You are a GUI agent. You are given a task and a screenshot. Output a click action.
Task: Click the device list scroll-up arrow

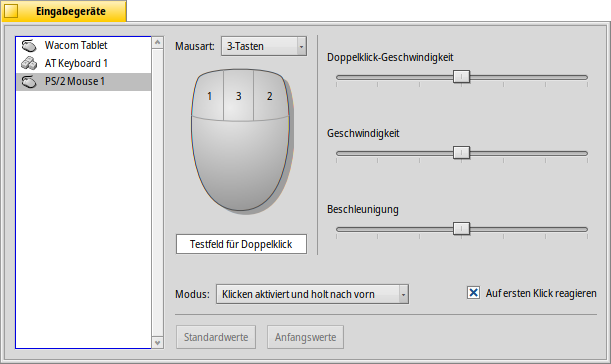(x=157, y=42)
